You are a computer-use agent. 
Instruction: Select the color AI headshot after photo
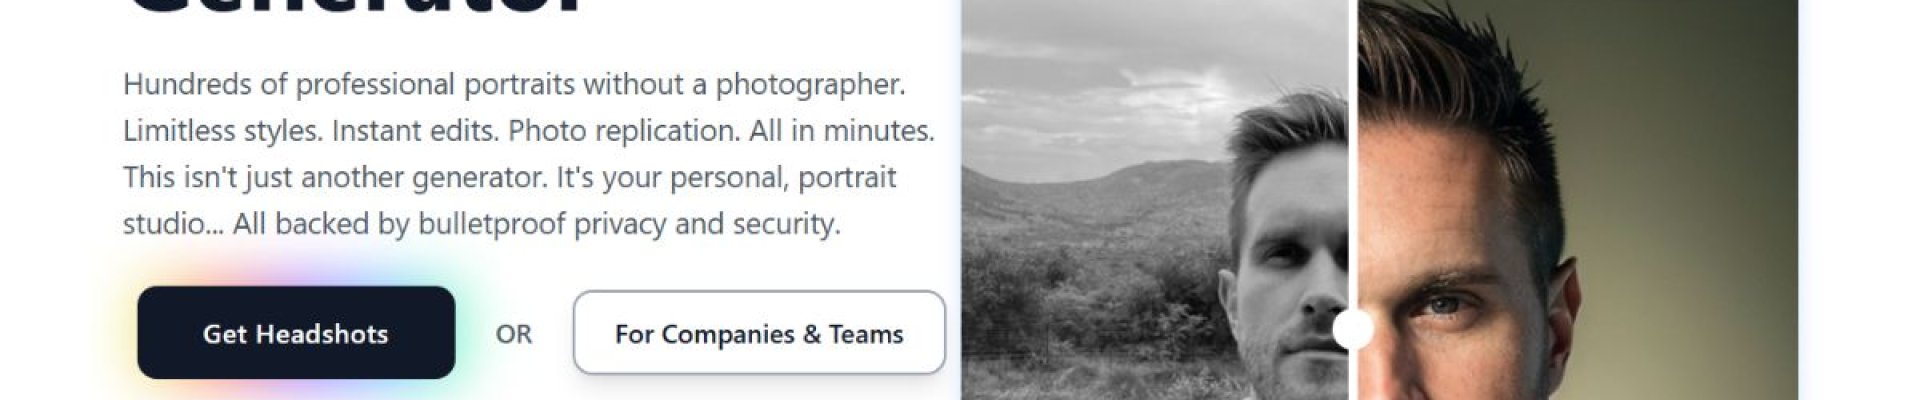coord(1577,200)
